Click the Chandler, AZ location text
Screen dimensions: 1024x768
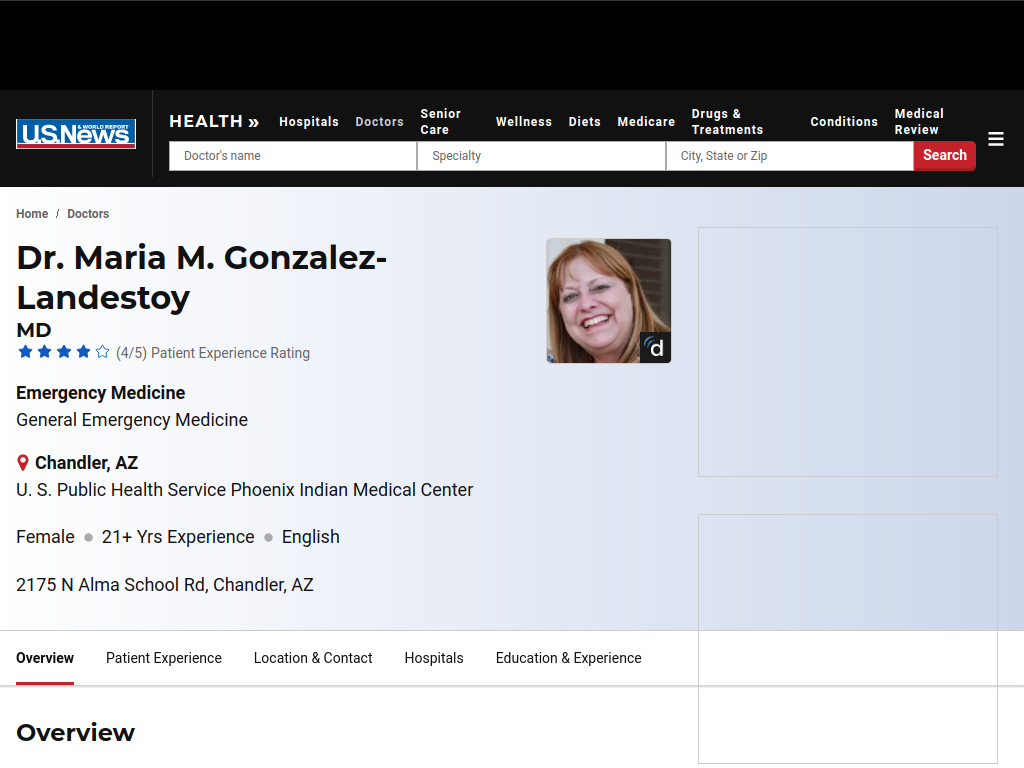[x=86, y=463]
